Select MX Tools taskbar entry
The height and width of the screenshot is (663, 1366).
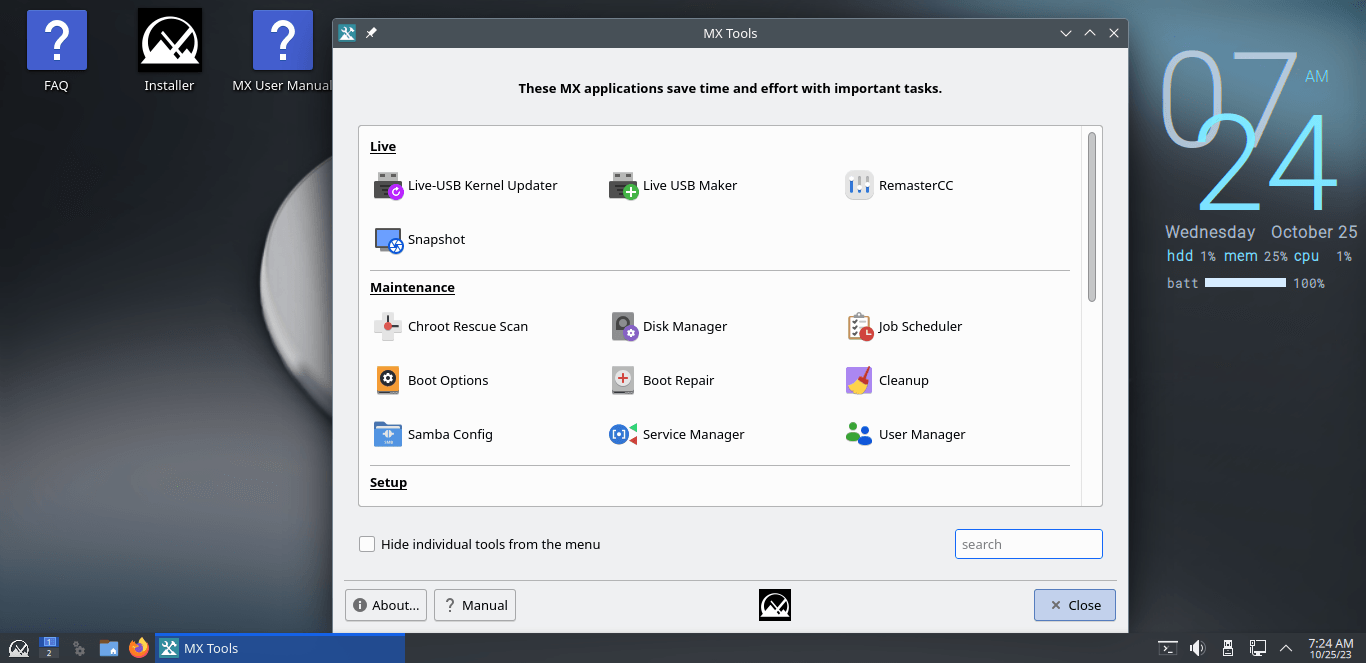click(x=281, y=648)
